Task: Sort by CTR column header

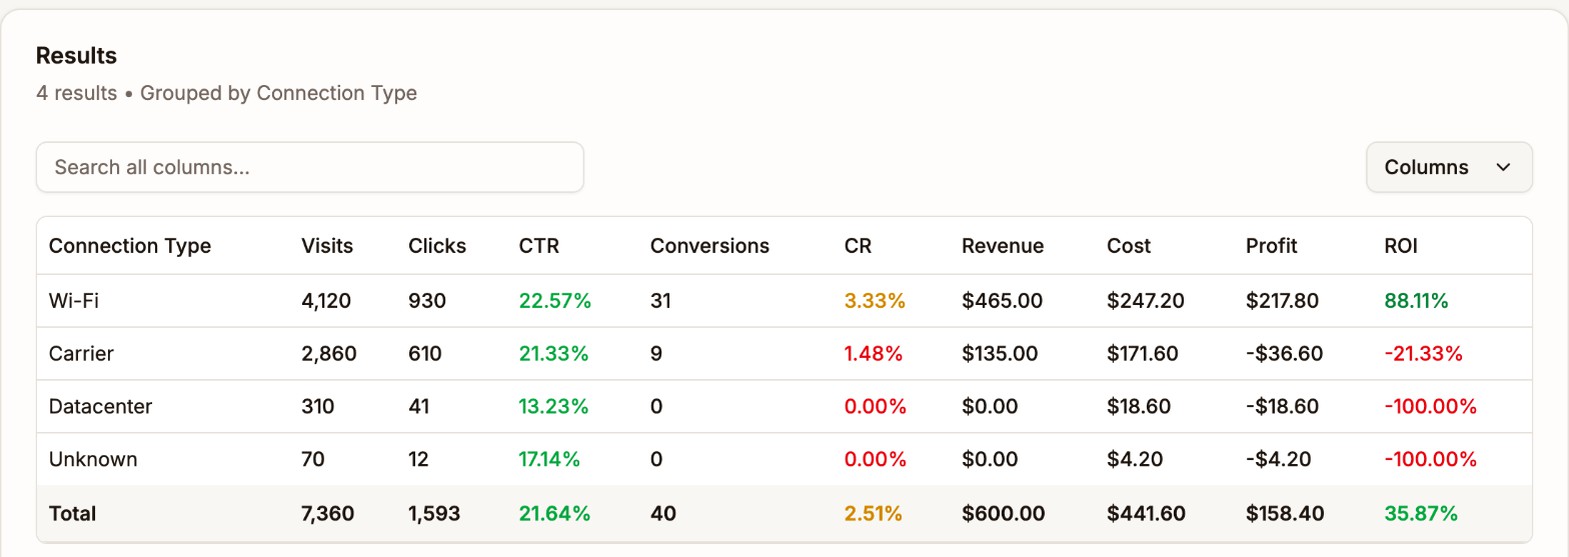Action: [x=539, y=246]
